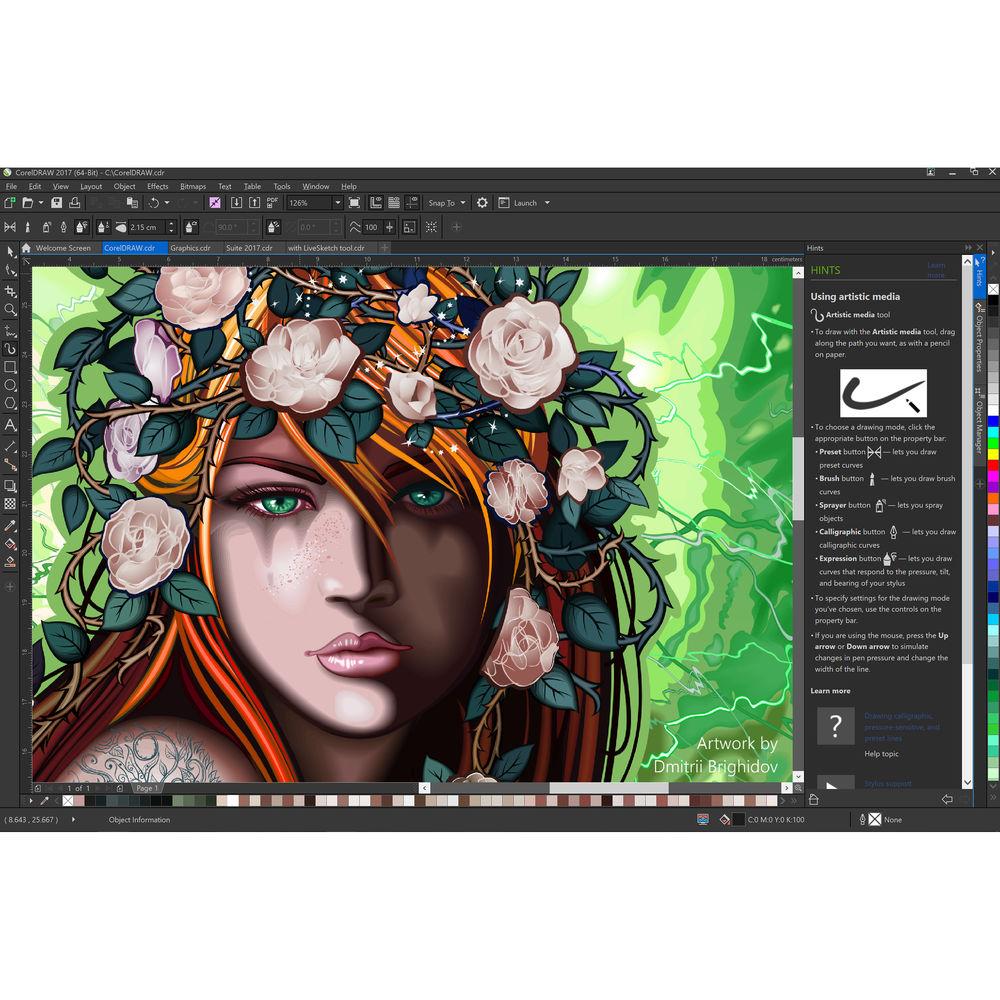
Task: Toggle Calligraphic mode on property bar
Action: coord(64,227)
